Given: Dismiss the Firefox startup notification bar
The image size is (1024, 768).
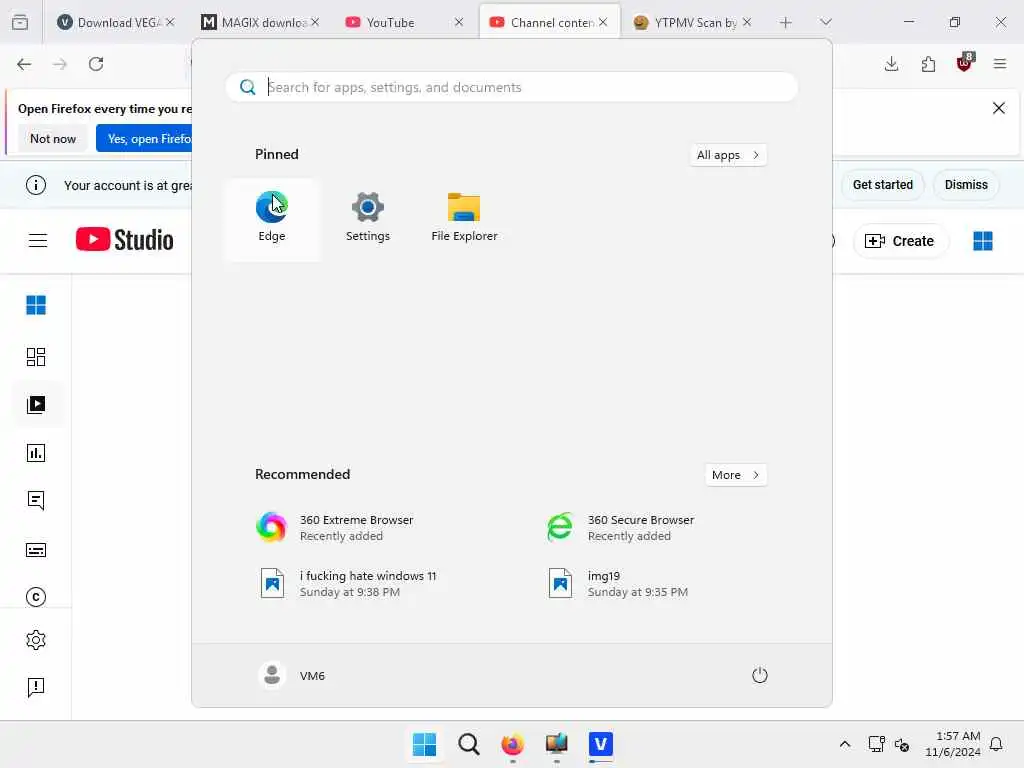Looking at the screenshot, I should pyautogui.click(x=999, y=108).
